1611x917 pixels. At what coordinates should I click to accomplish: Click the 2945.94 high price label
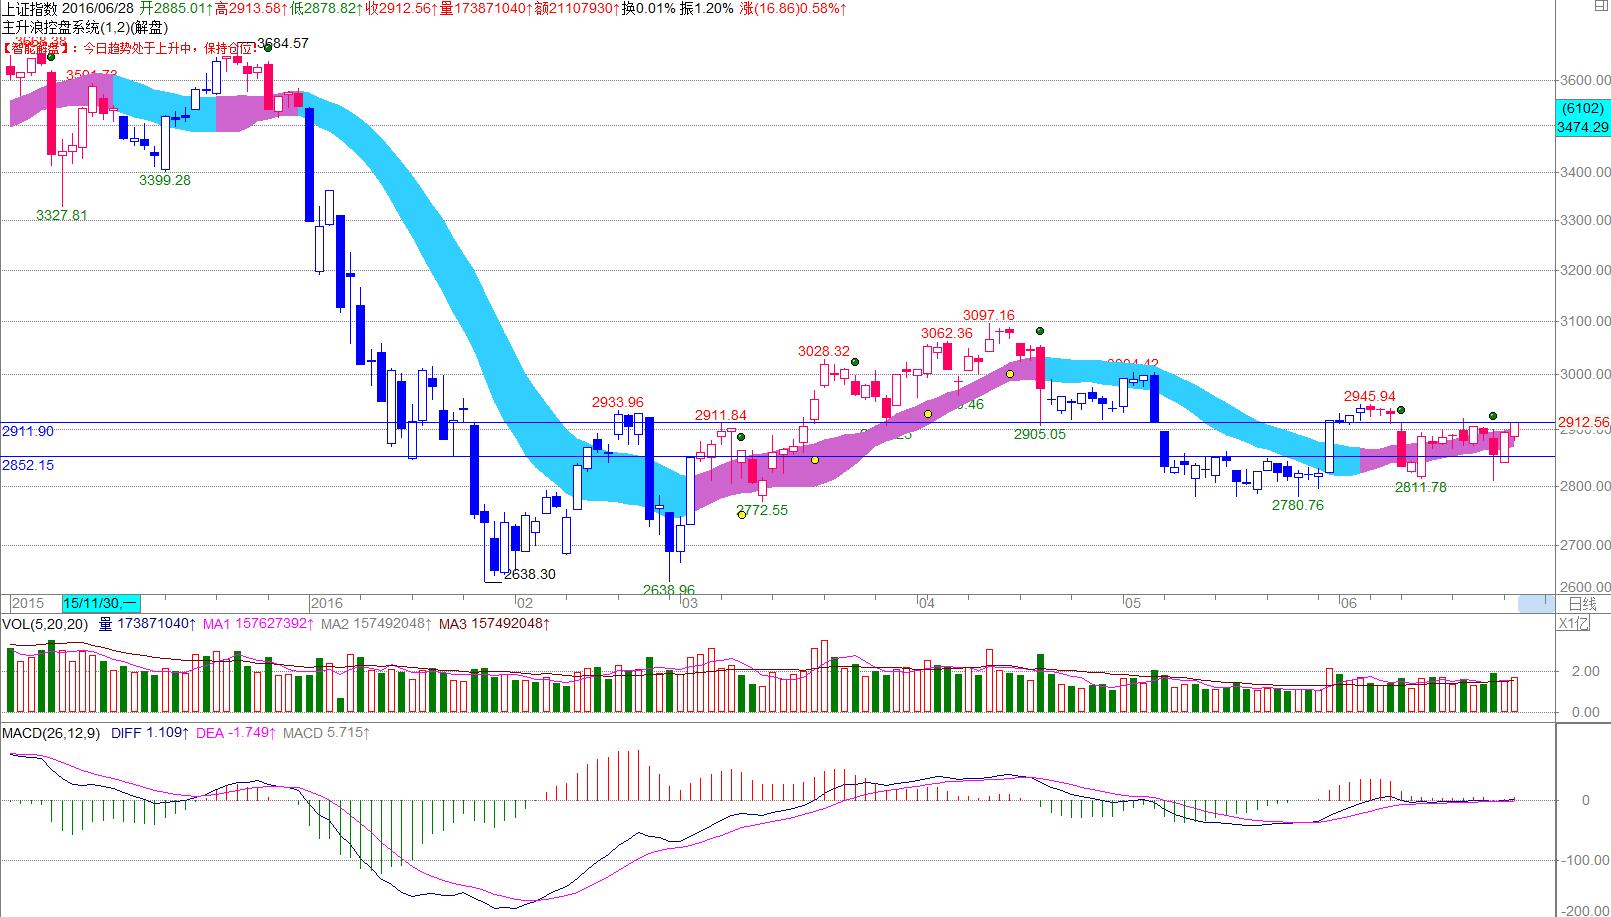tap(1369, 396)
